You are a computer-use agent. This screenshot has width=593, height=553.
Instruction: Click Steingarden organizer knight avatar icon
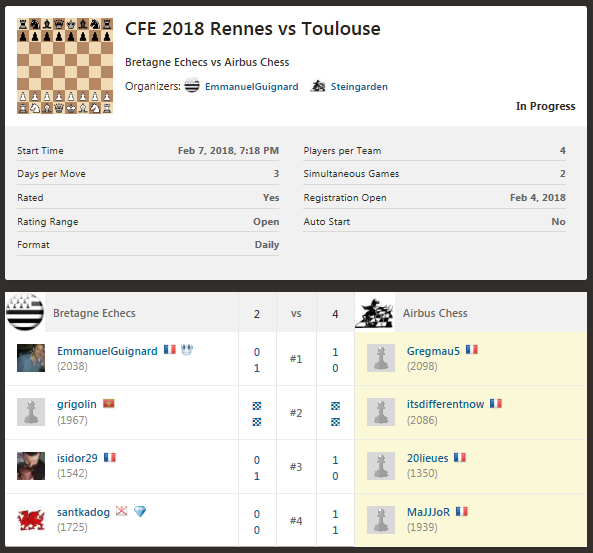(318, 86)
